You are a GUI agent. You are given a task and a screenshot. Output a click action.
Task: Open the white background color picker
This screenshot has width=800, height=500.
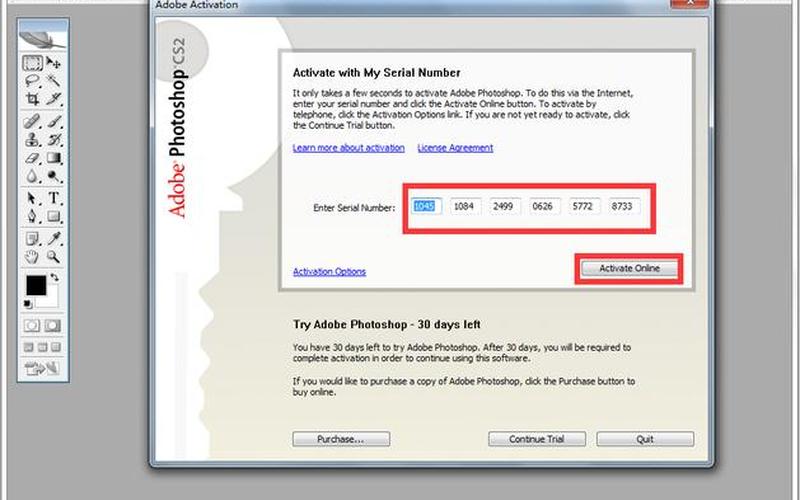(50, 301)
